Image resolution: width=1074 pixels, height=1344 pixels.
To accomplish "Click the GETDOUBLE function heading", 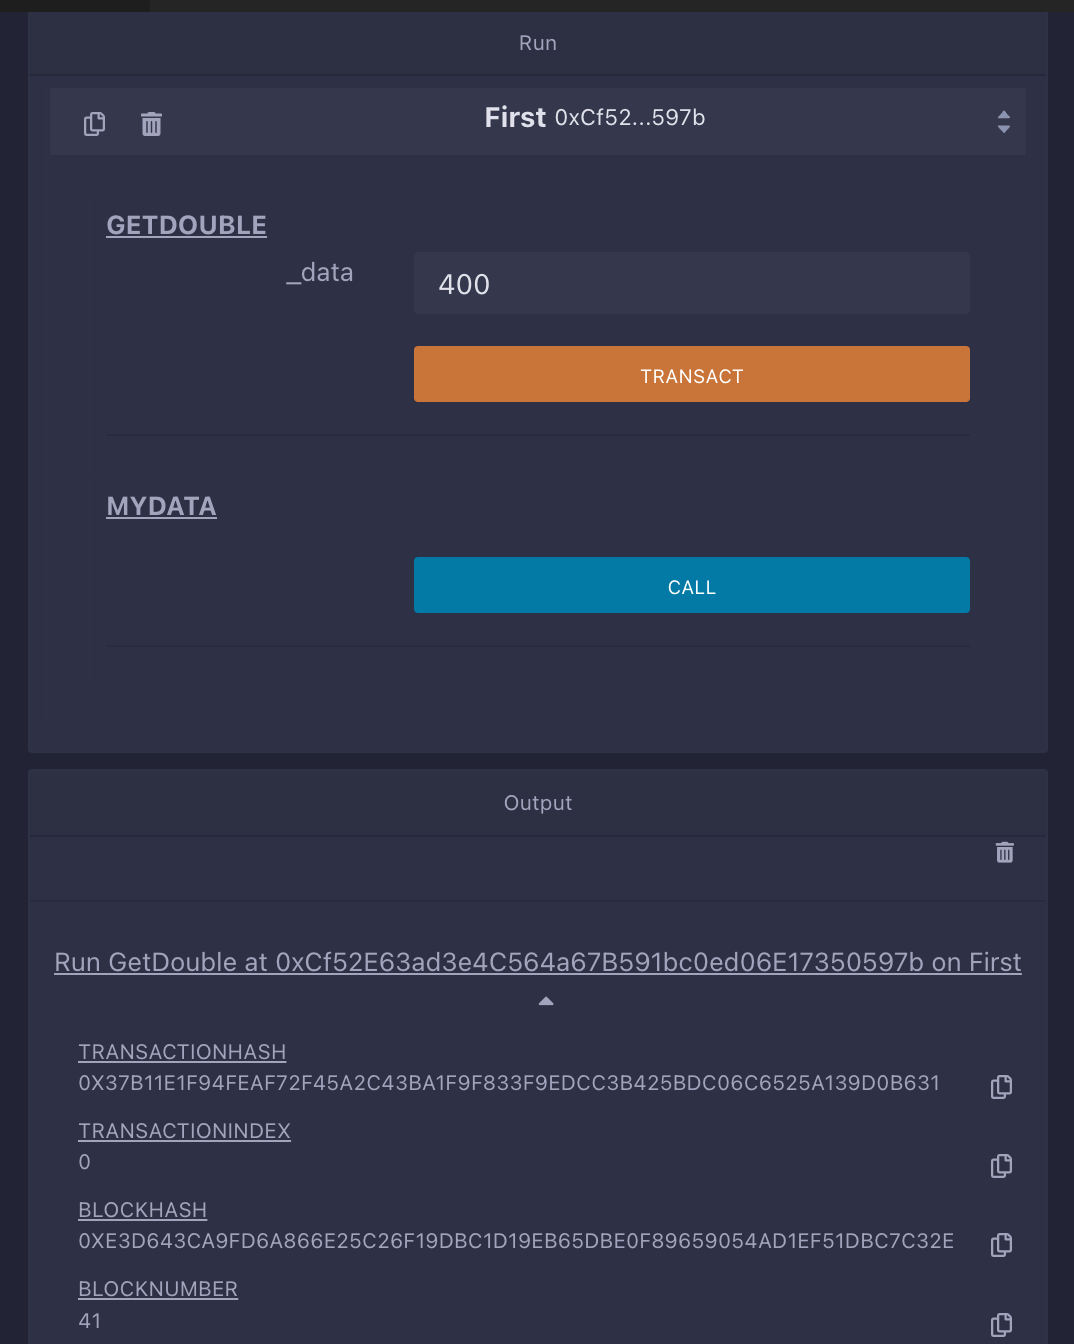I will pos(187,225).
